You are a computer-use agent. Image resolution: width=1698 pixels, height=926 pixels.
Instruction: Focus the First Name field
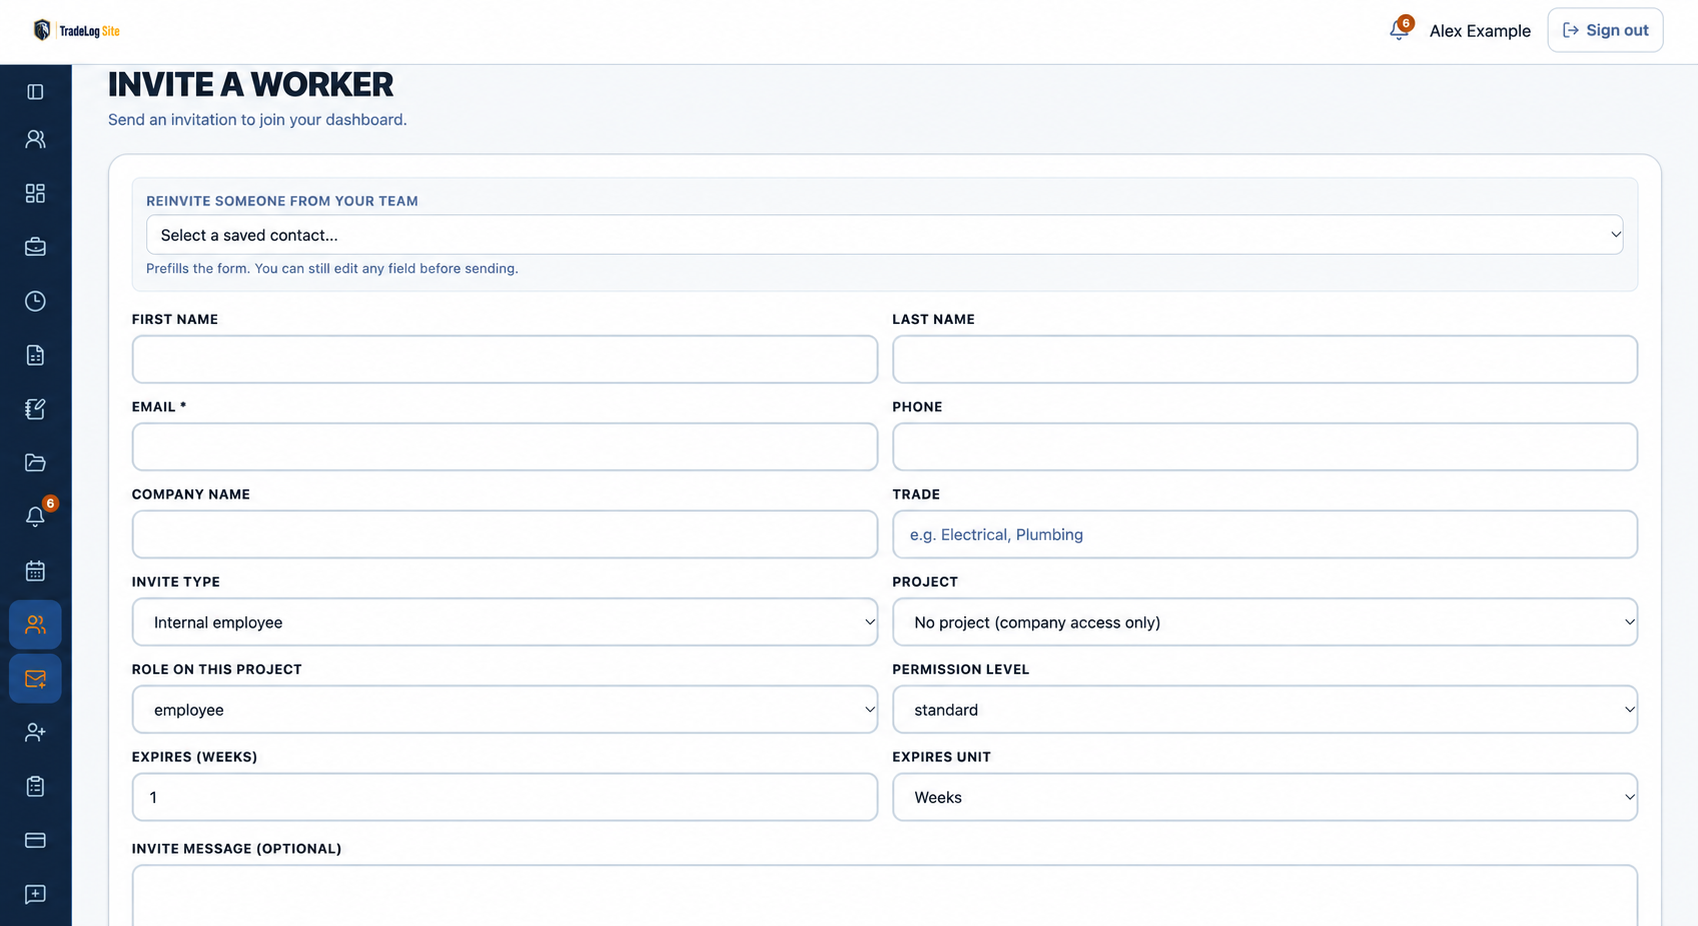pos(505,359)
